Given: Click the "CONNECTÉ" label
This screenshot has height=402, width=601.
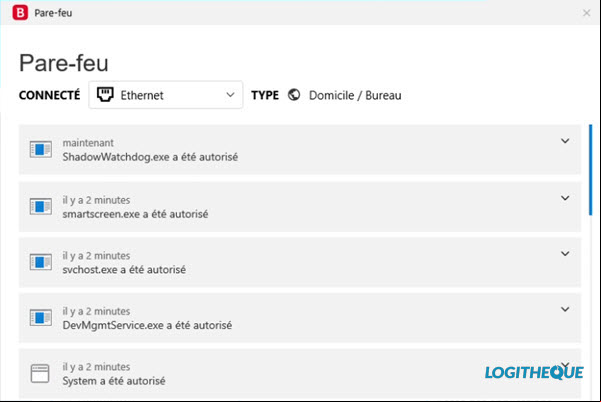Looking at the screenshot, I should pos(49,95).
